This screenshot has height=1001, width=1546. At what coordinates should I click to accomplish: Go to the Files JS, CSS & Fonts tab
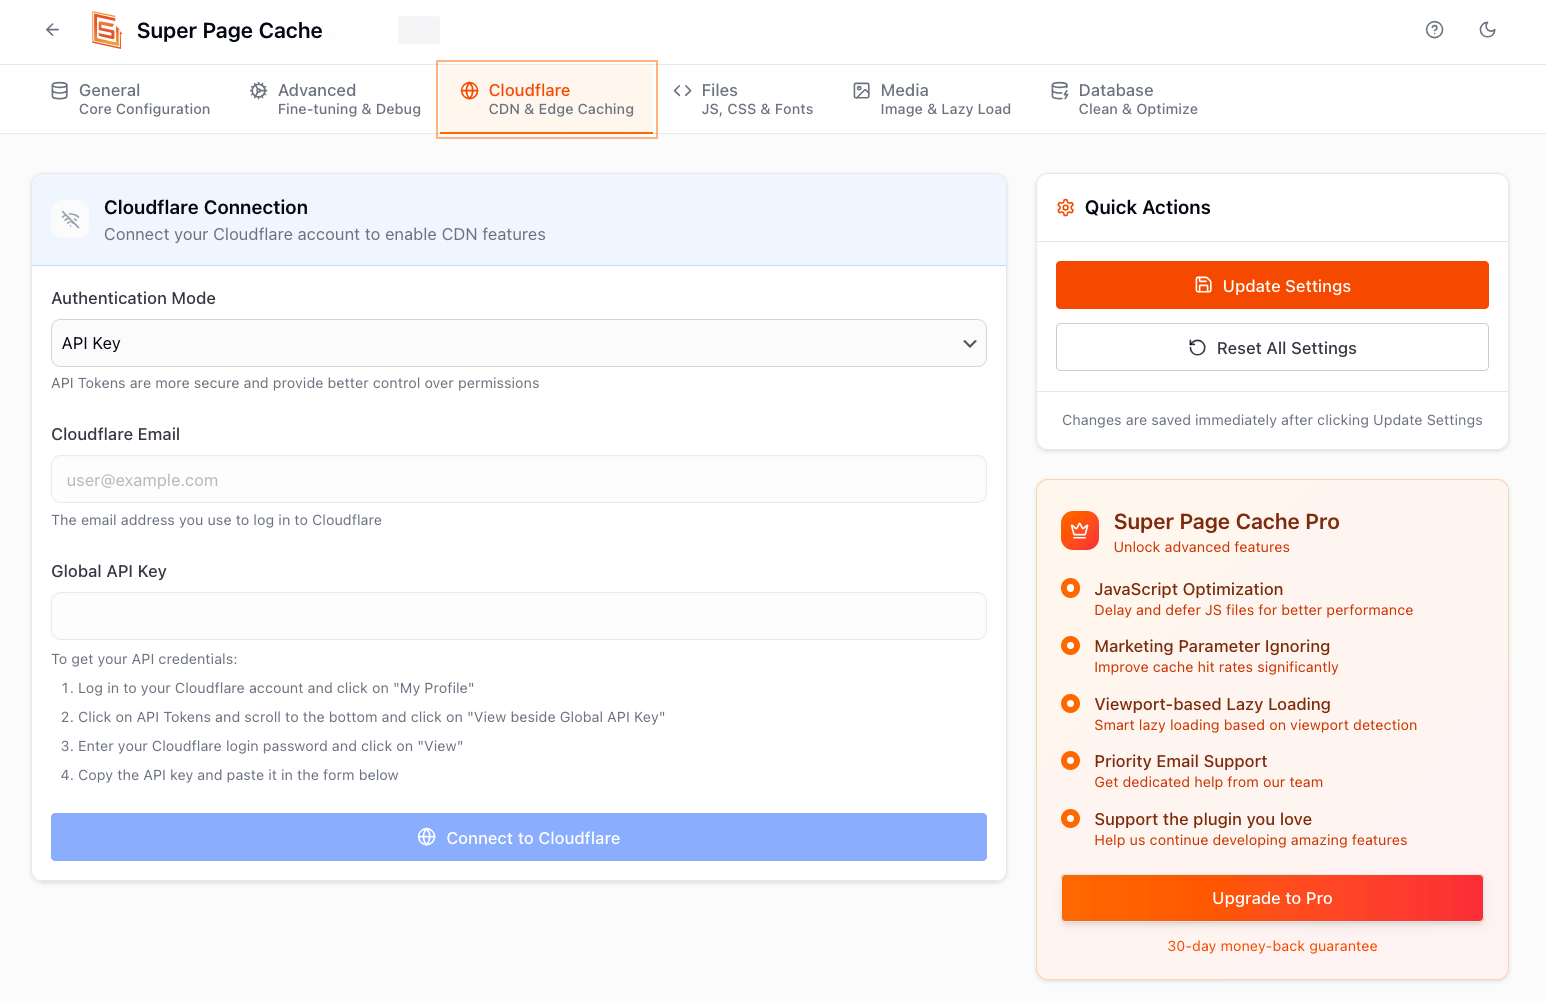click(x=743, y=99)
